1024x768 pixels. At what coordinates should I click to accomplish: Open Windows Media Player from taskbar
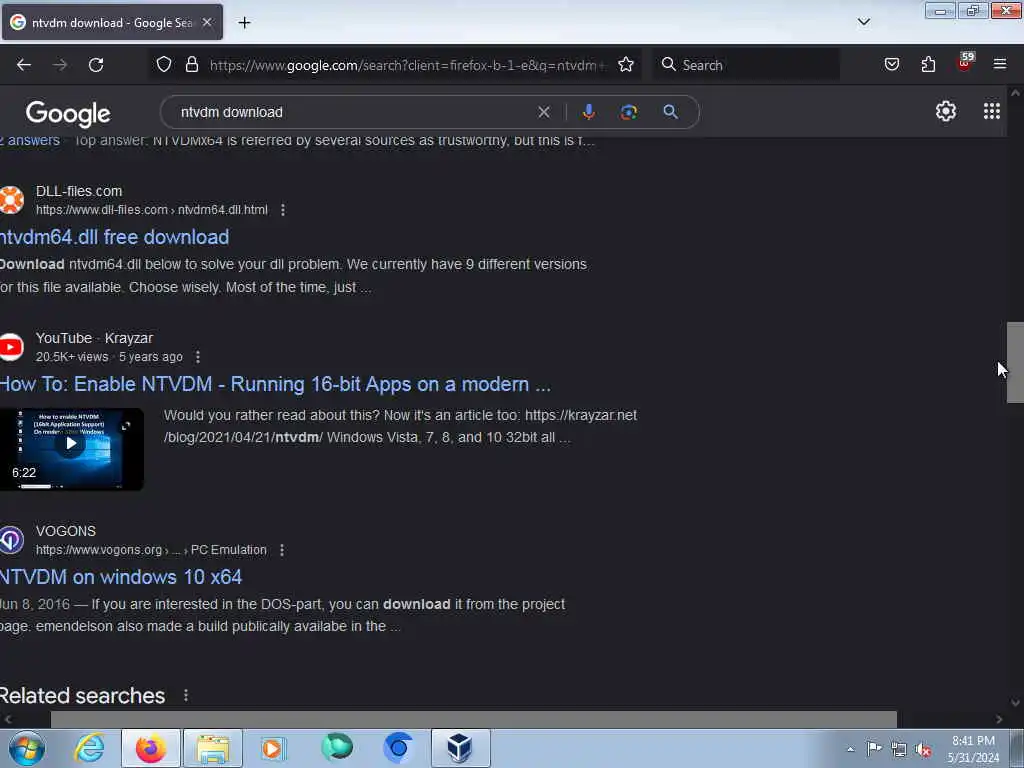click(274, 748)
